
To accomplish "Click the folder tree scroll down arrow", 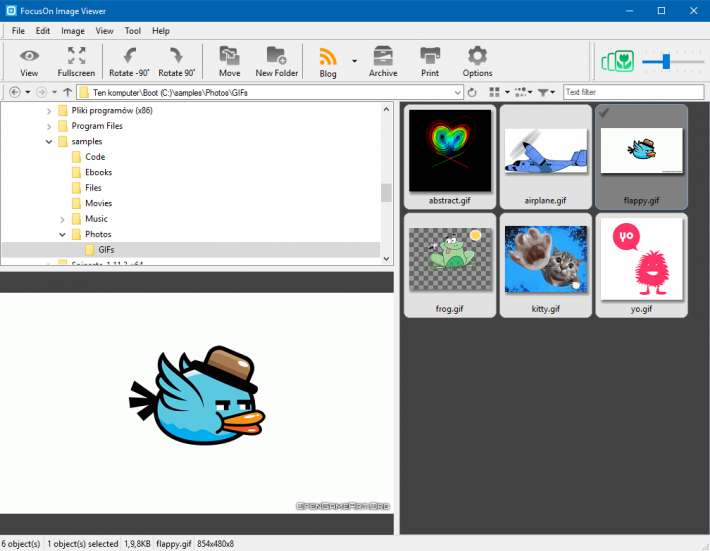I will pyautogui.click(x=386, y=259).
